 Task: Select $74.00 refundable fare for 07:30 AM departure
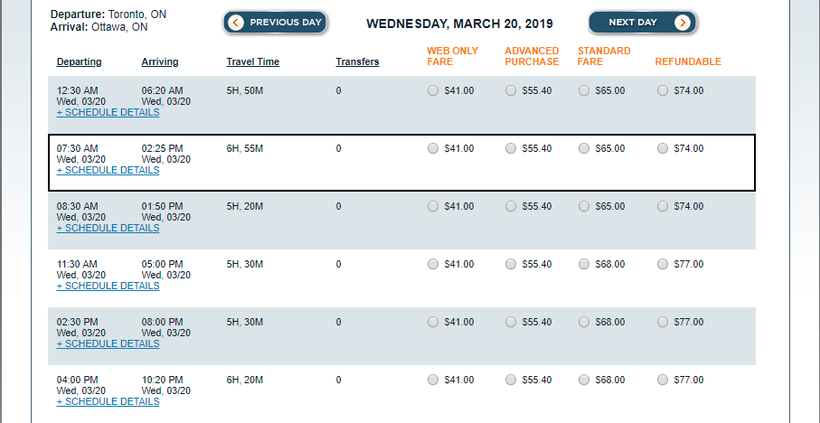[662, 149]
